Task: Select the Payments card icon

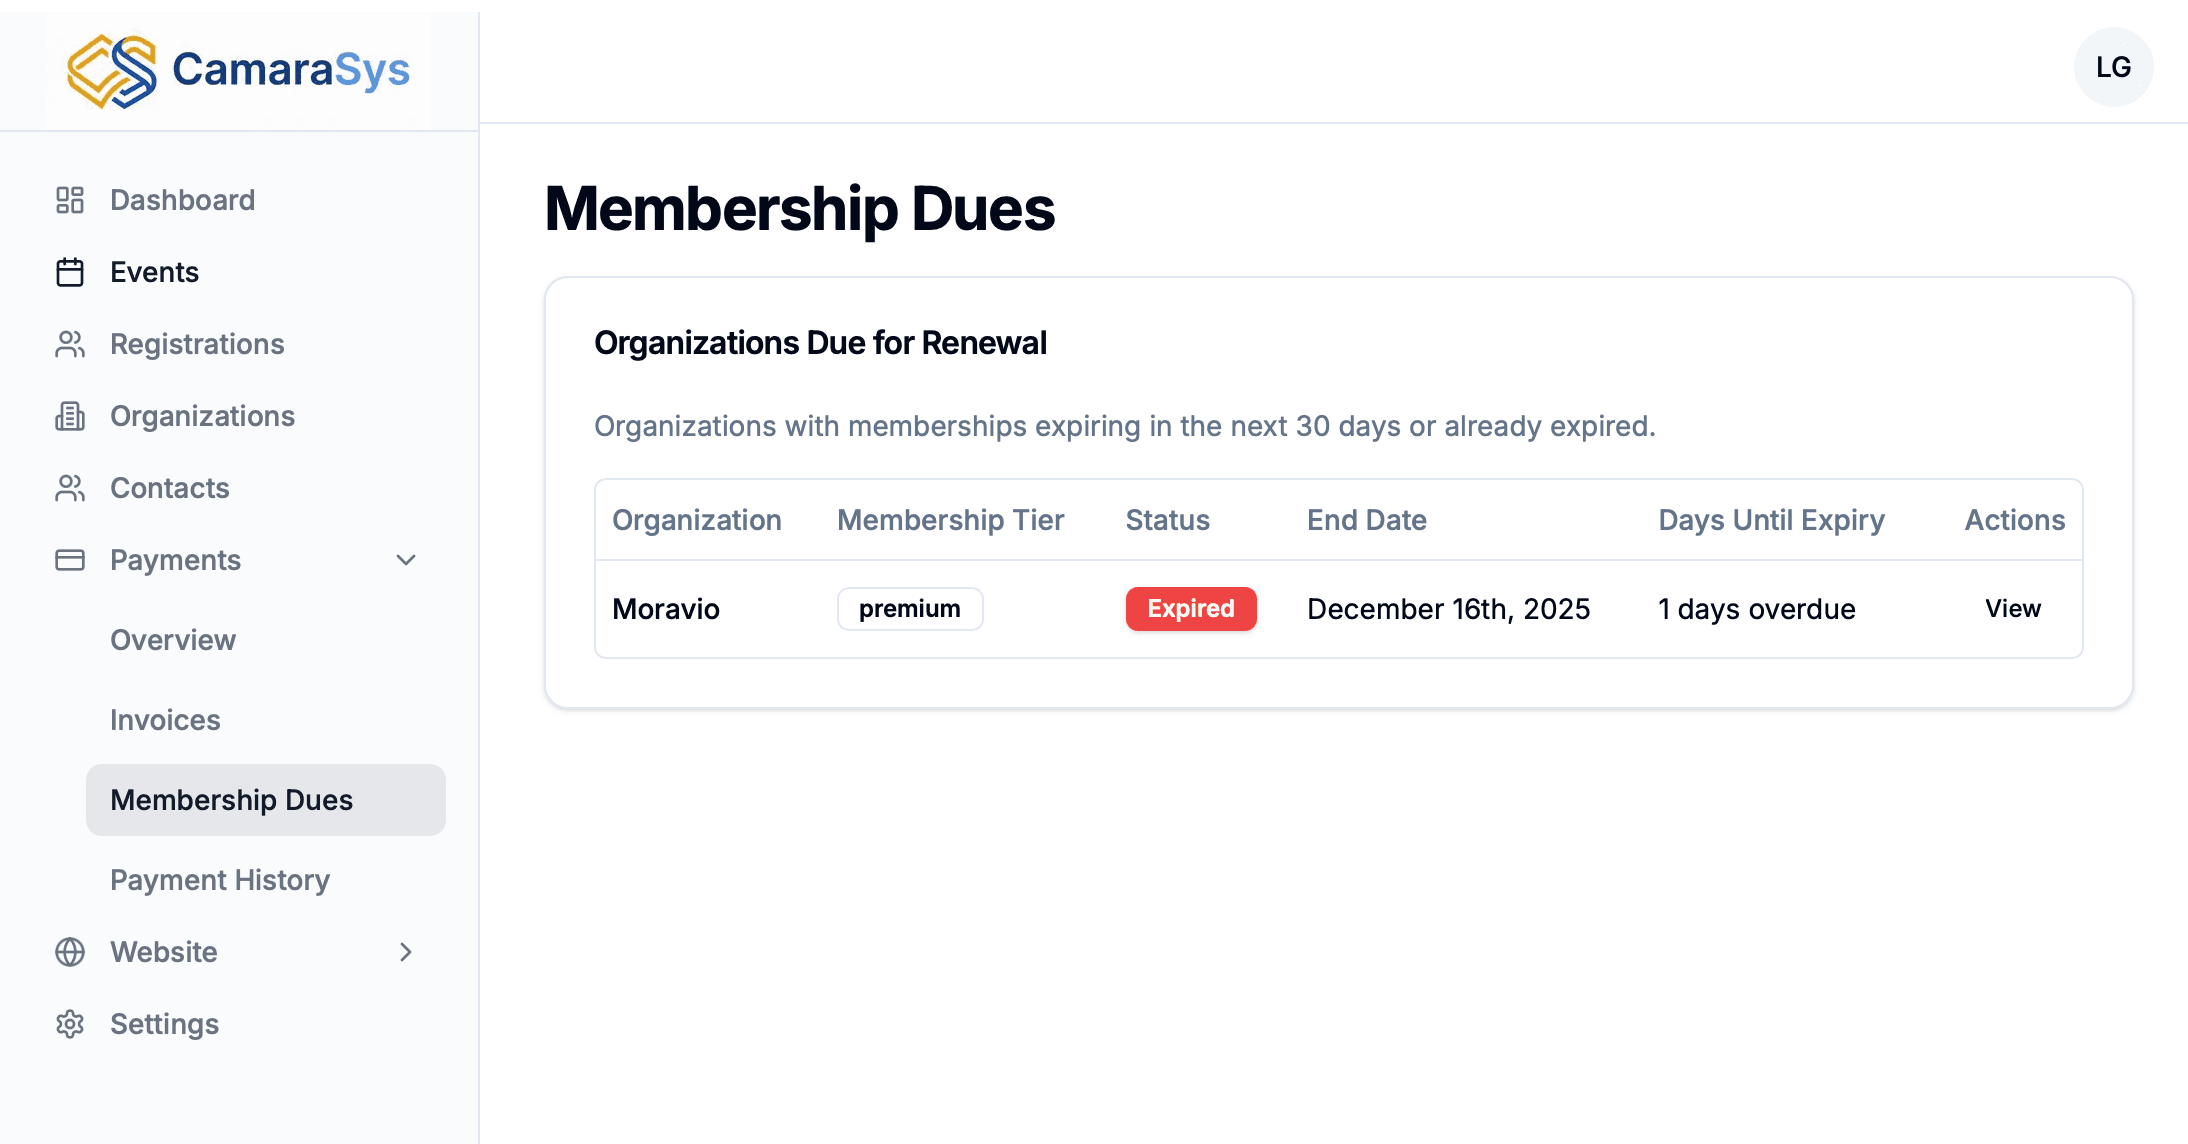Action: [69, 560]
